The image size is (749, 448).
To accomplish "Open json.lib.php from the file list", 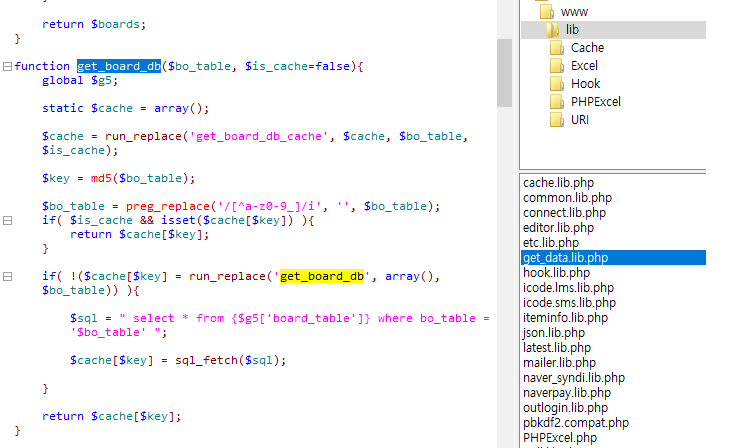I will [553, 333].
